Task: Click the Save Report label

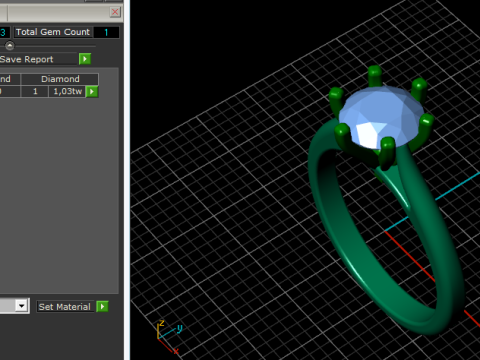Action: 27,59
